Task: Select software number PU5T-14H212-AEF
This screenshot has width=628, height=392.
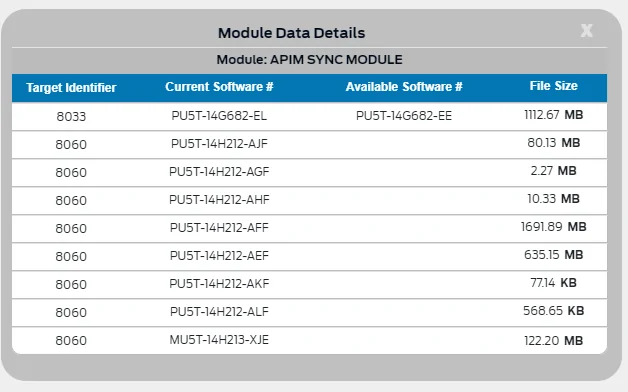Action: pos(219,256)
